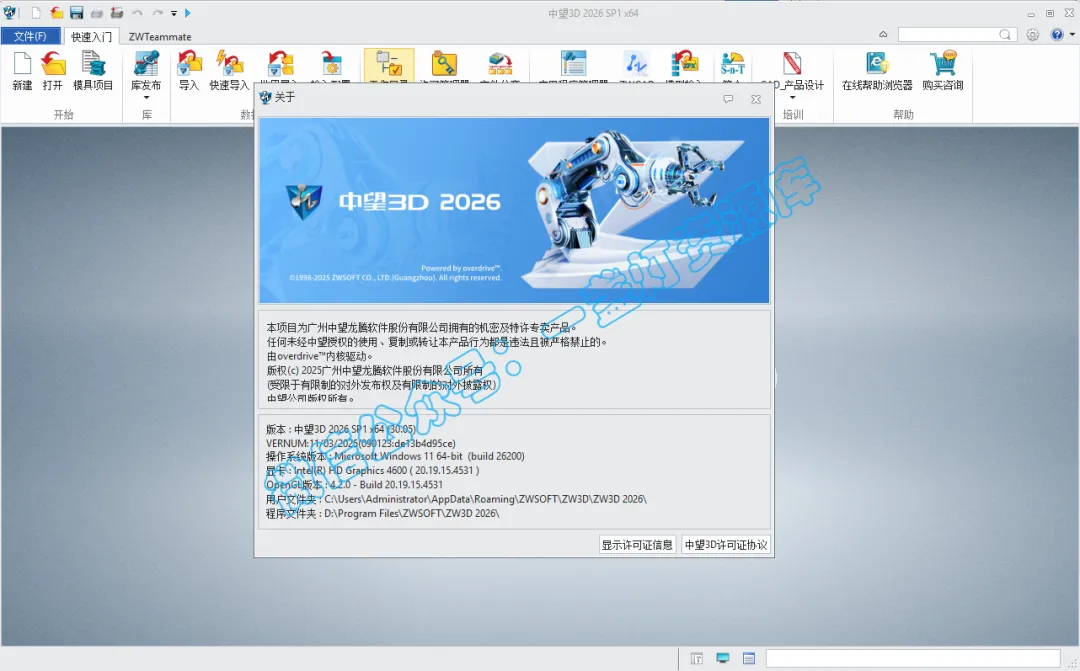Click the S-n-T tutorial icon
The height and width of the screenshot is (671, 1080).
pos(732,65)
